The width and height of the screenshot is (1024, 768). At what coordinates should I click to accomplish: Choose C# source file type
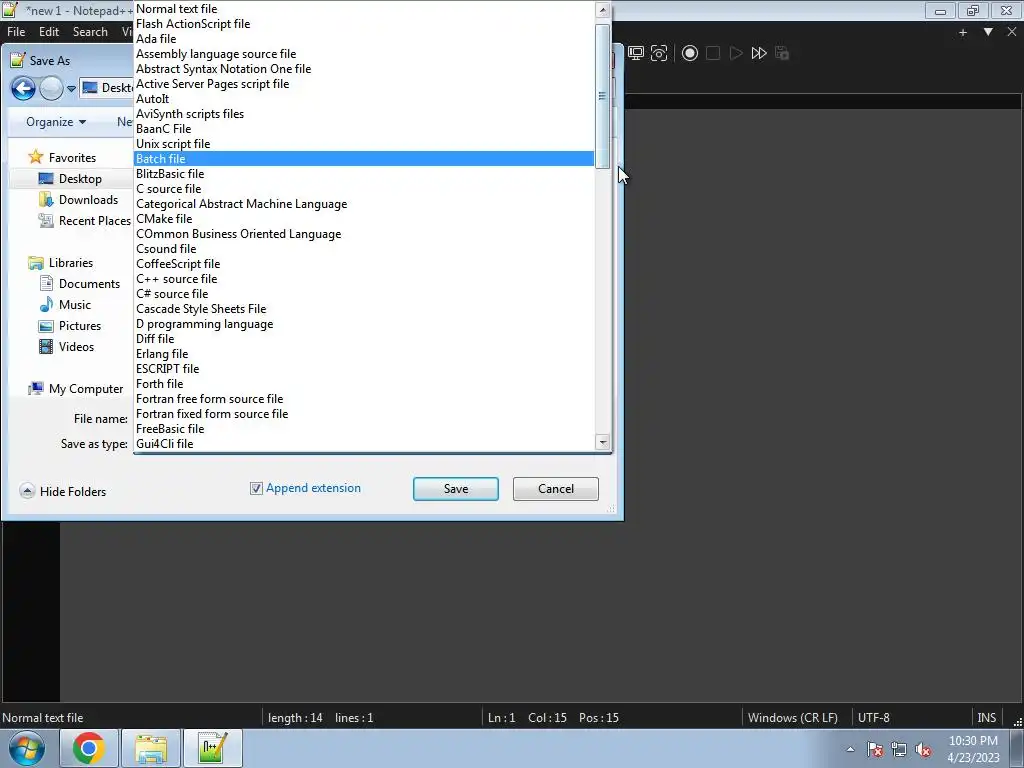pos(364,294)
